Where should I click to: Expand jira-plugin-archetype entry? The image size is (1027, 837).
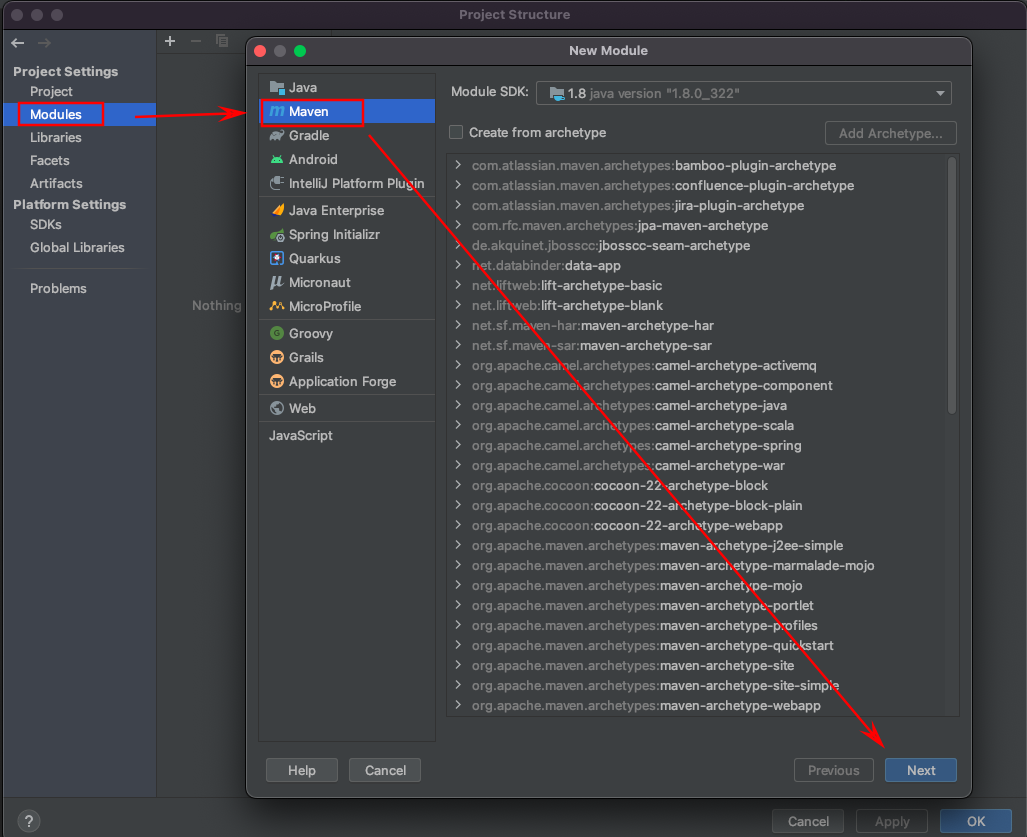tap(458, 205)
